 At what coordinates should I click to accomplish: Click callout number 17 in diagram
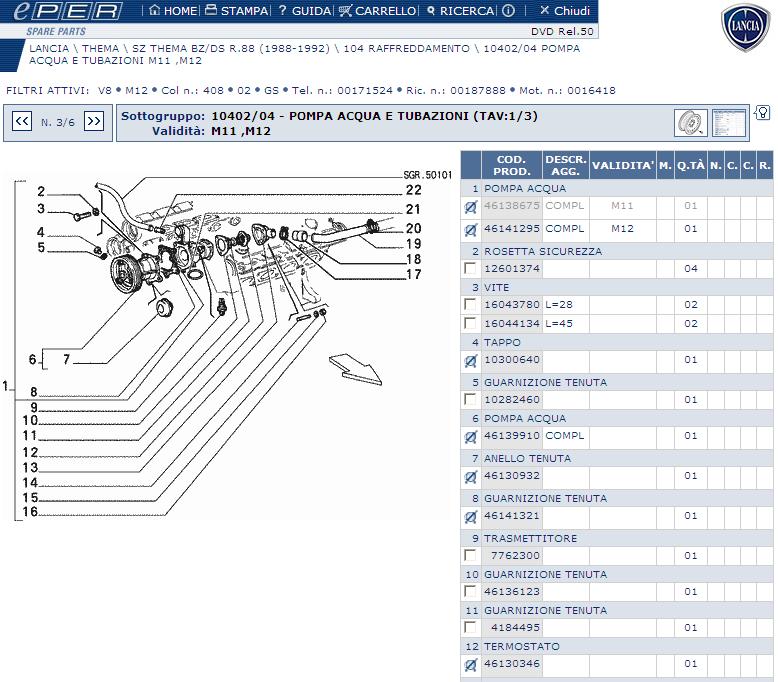pyautogui.click(x=413, y=274)
